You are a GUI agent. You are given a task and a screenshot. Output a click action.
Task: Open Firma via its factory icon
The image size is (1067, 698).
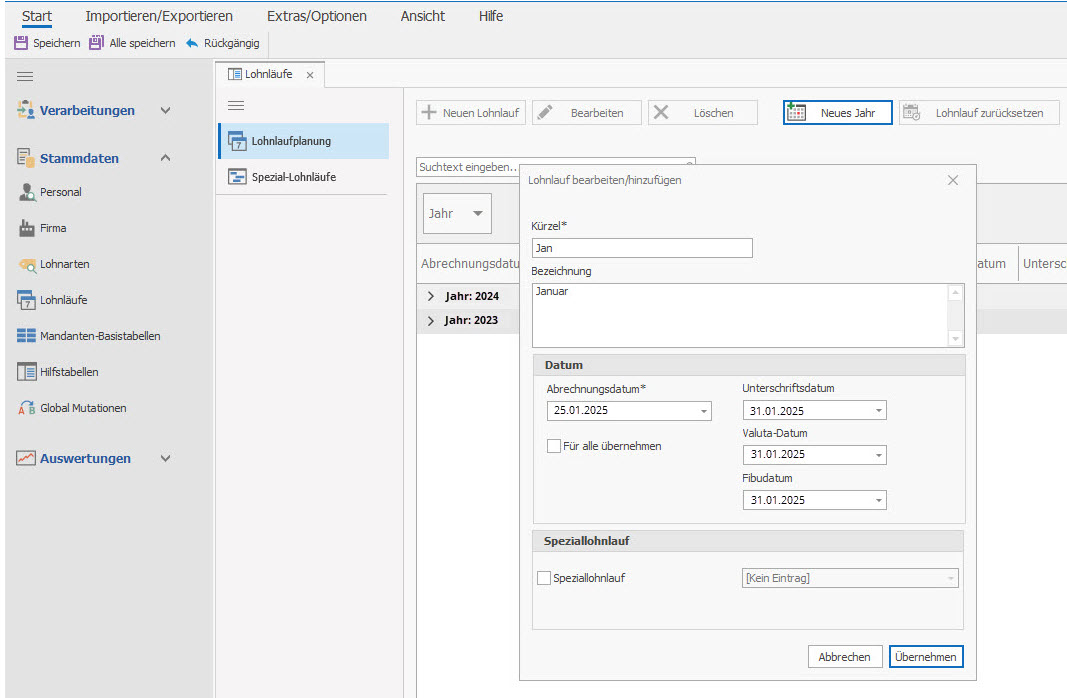point(27,228)
